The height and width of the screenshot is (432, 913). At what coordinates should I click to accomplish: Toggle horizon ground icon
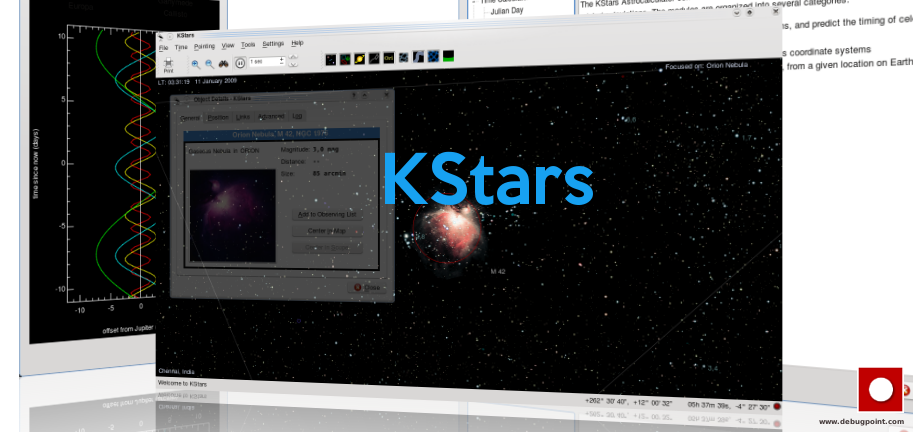[448, 56]
